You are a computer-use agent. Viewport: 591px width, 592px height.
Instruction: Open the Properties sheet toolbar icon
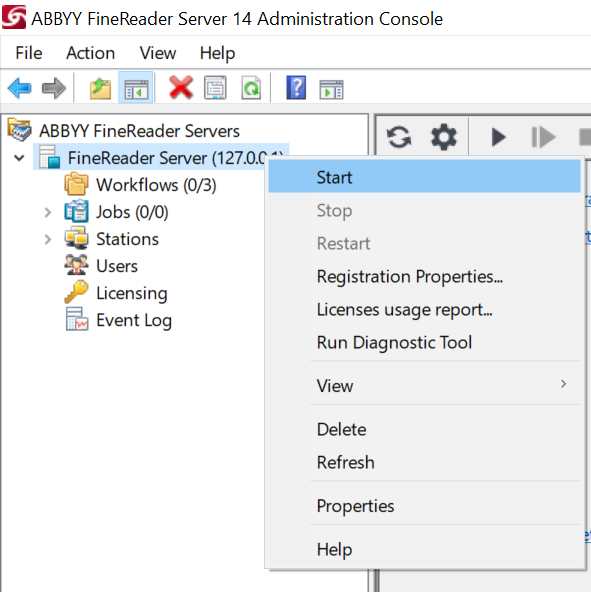point(215,88)
